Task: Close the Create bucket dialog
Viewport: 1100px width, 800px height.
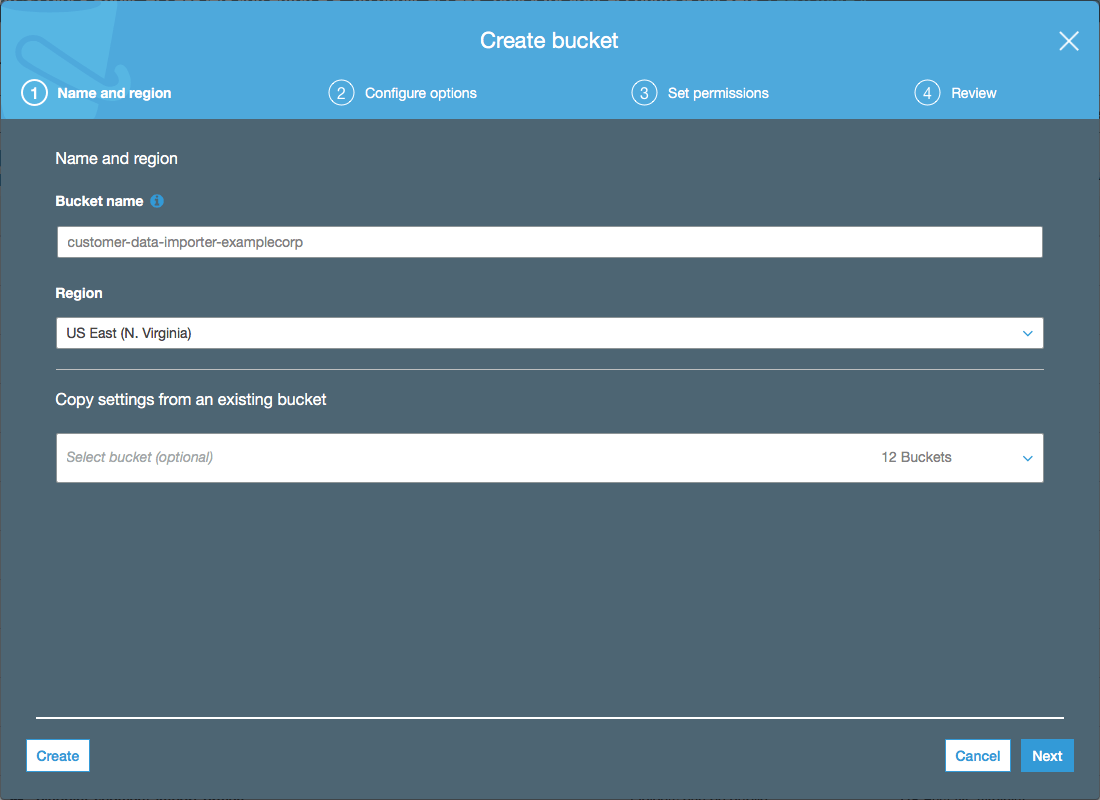Action: point(1068,41)
